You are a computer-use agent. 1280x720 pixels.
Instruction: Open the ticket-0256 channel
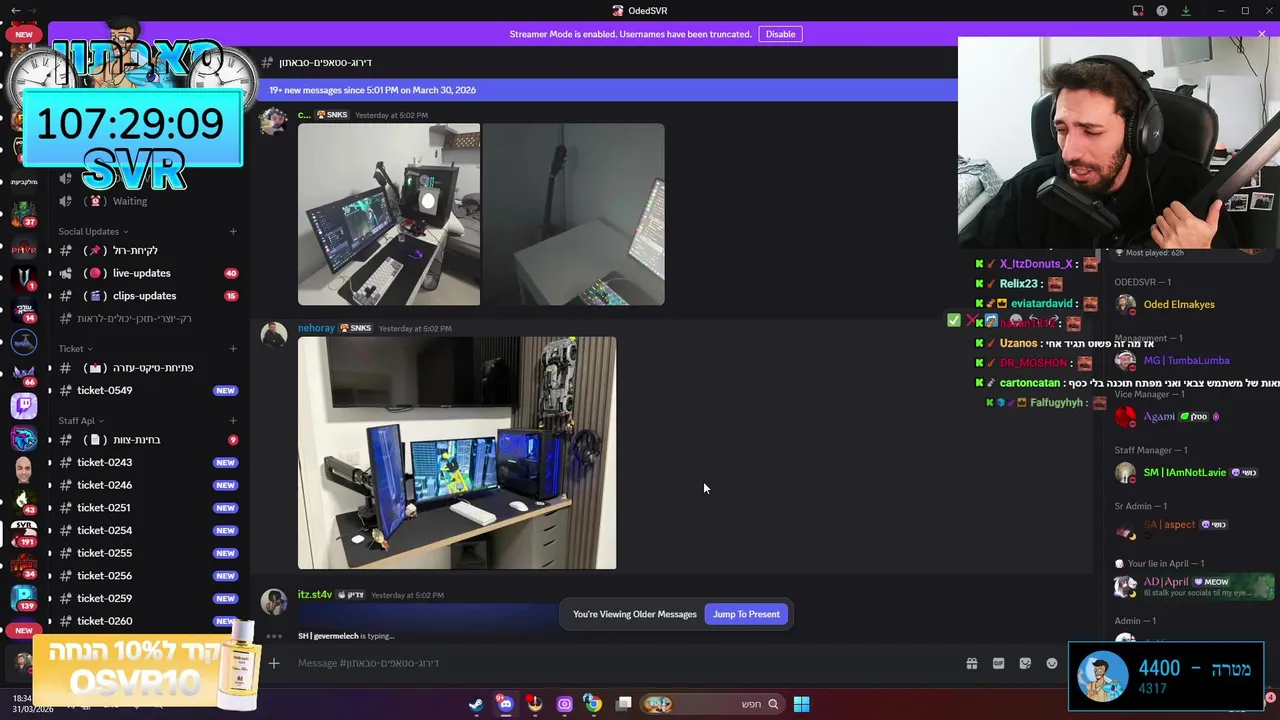[147, 576]
